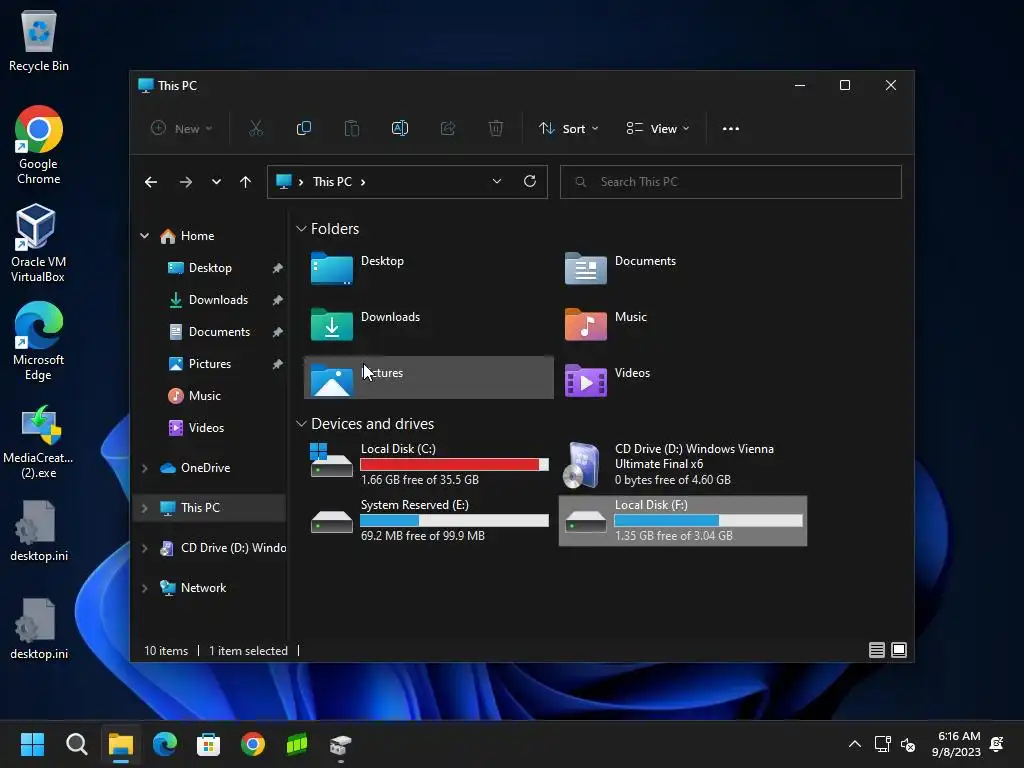
Task: Click the Rename icon in toolbar
Action: 400,129
